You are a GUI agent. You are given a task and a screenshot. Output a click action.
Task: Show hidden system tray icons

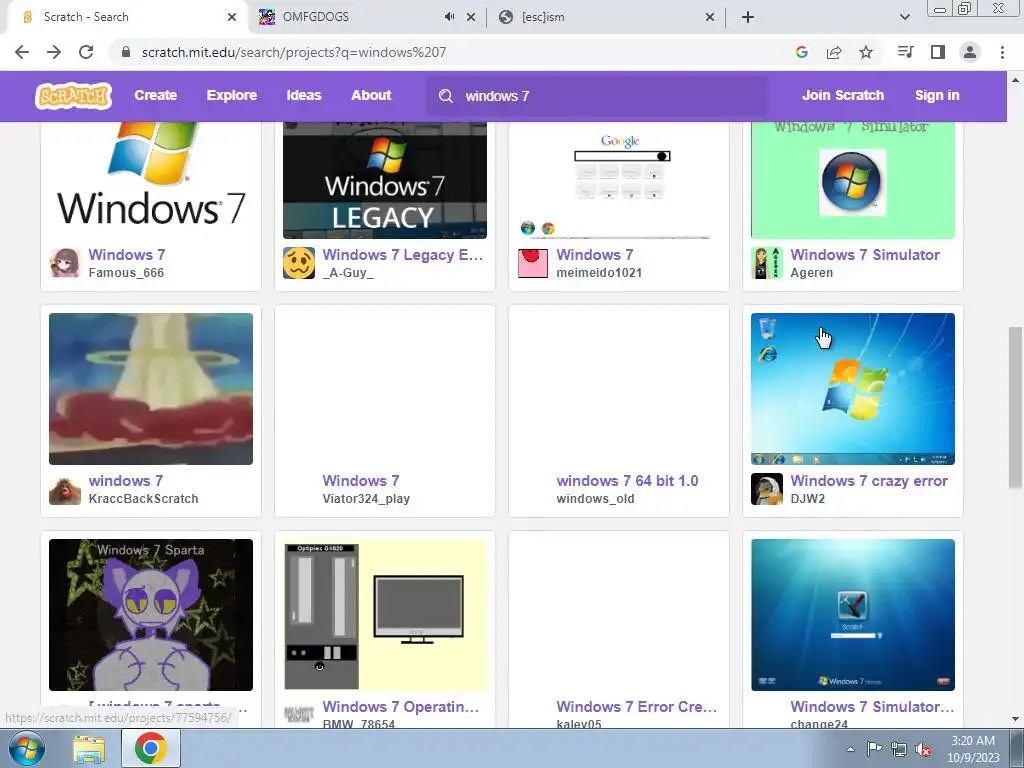pyautogui.click(x=850, y=749)
